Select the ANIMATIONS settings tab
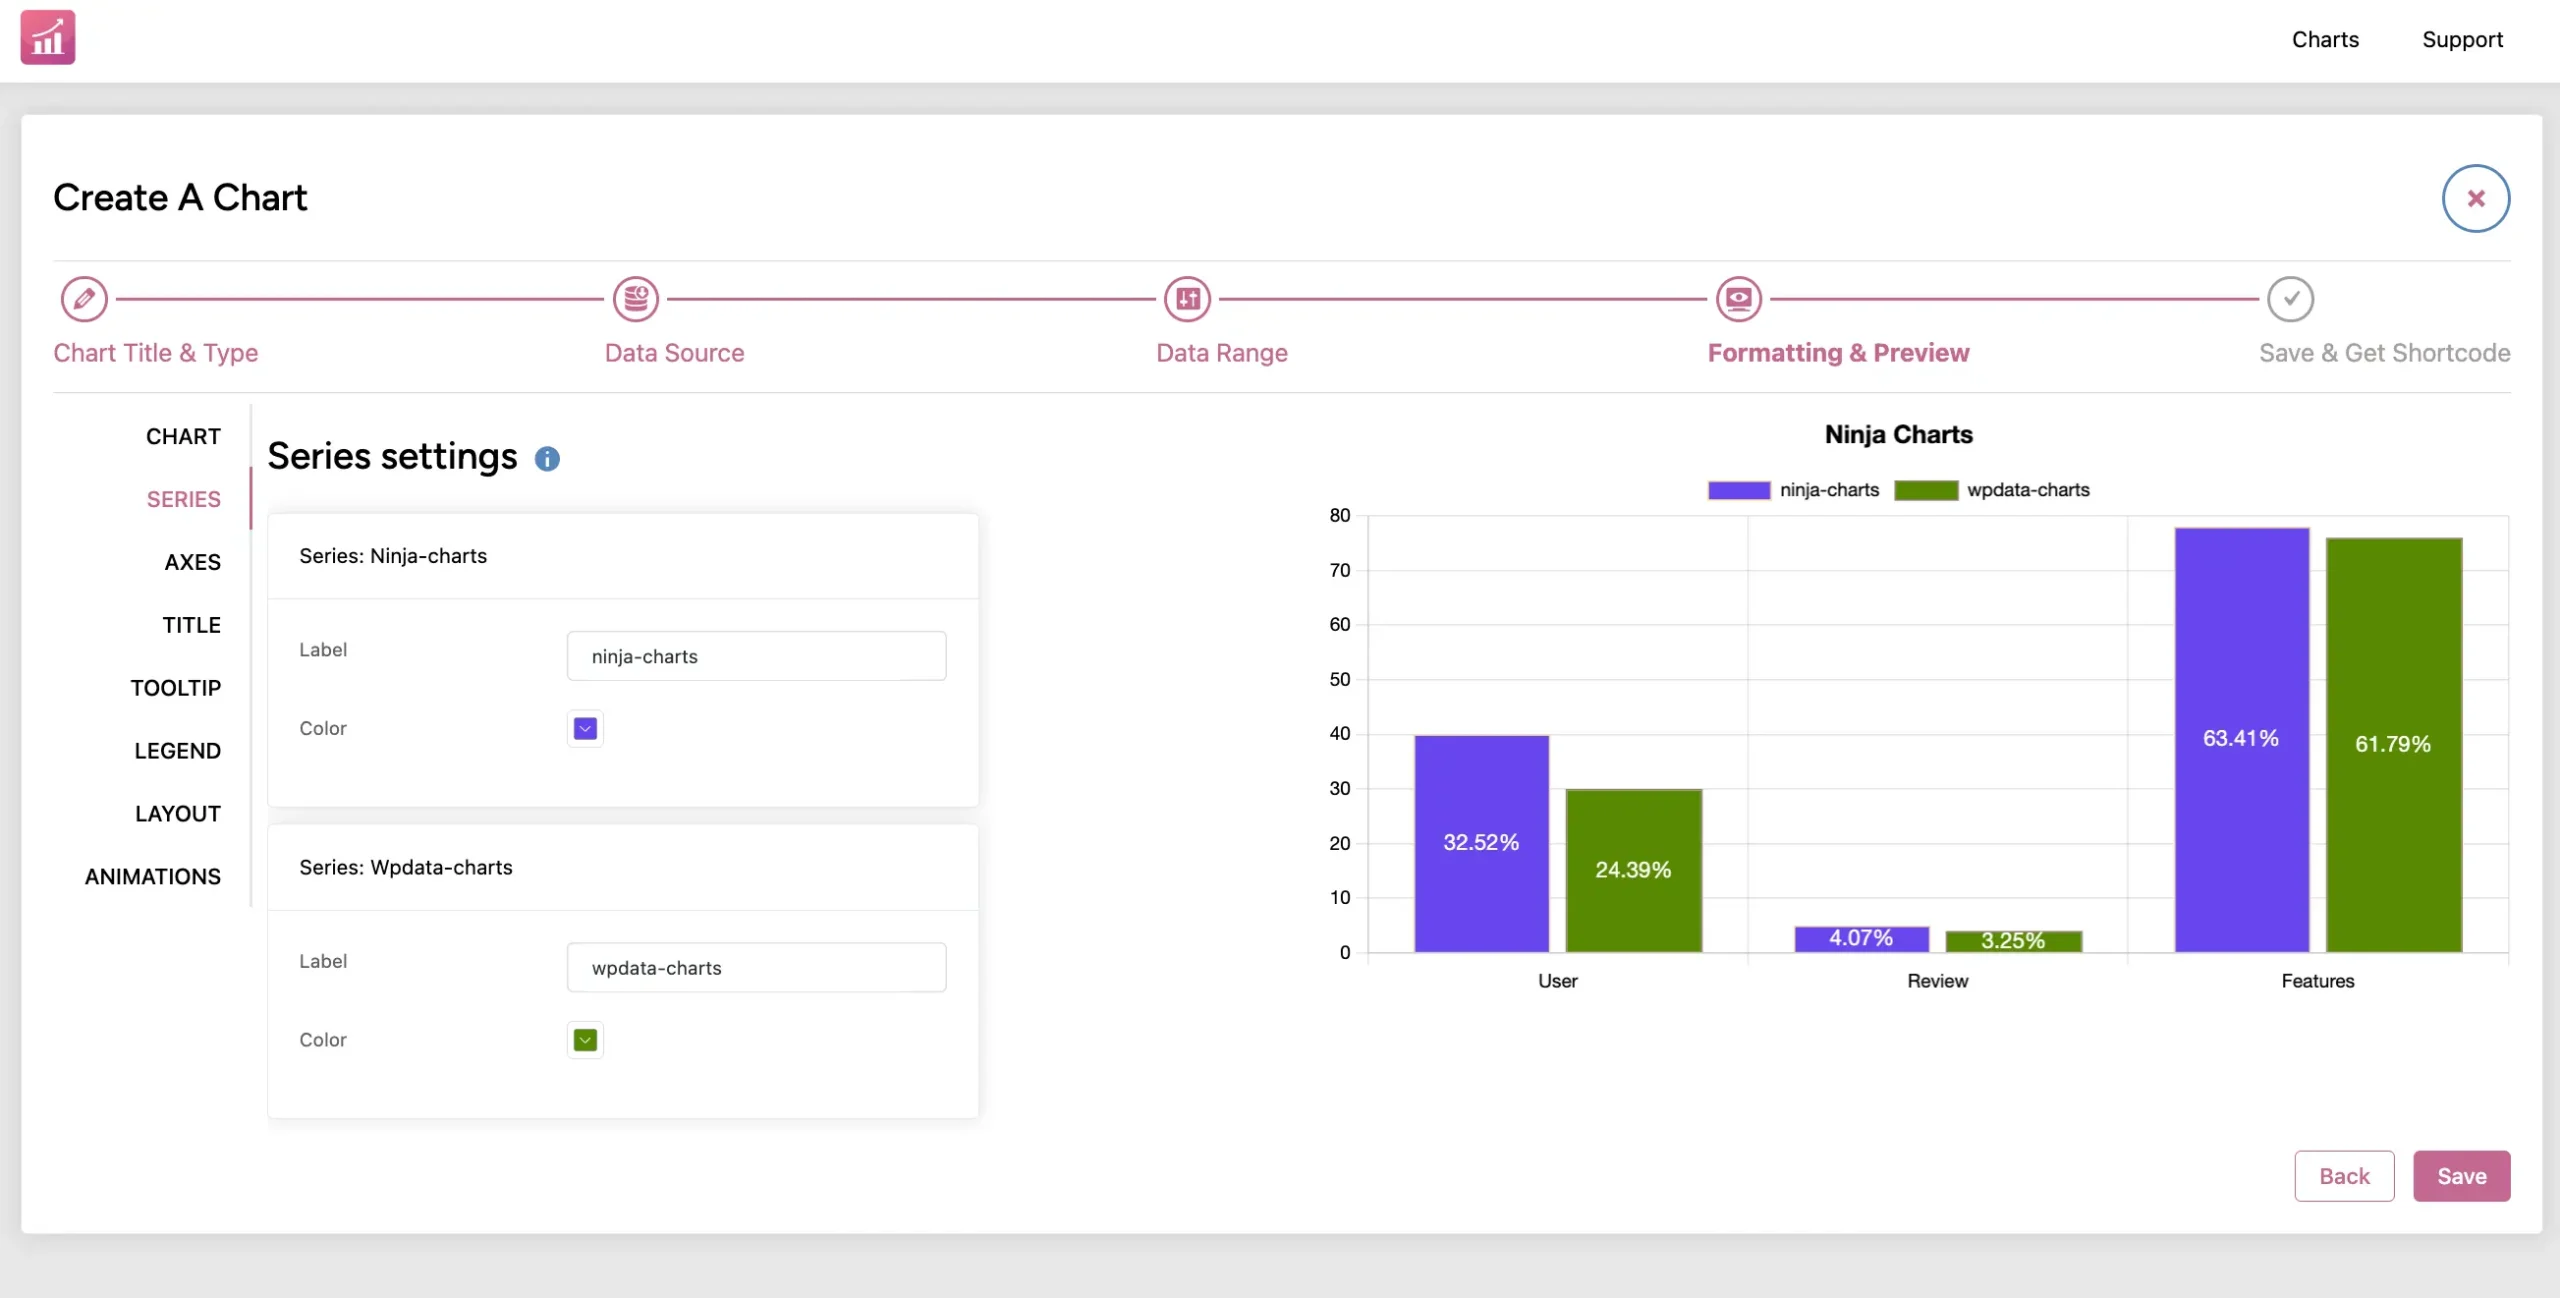Viewport: 2560px width, 1298px height. coord(153,877)
